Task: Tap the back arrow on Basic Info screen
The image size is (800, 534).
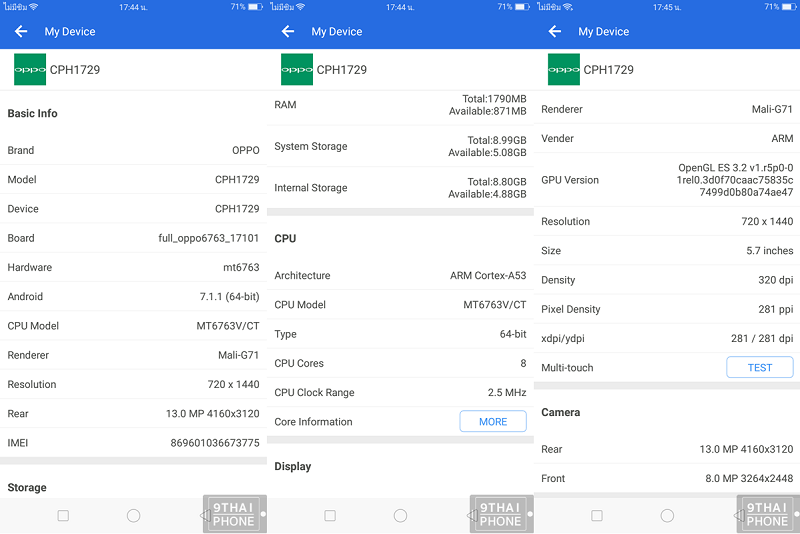Action: pyautogui.click(x=21, y=32)
